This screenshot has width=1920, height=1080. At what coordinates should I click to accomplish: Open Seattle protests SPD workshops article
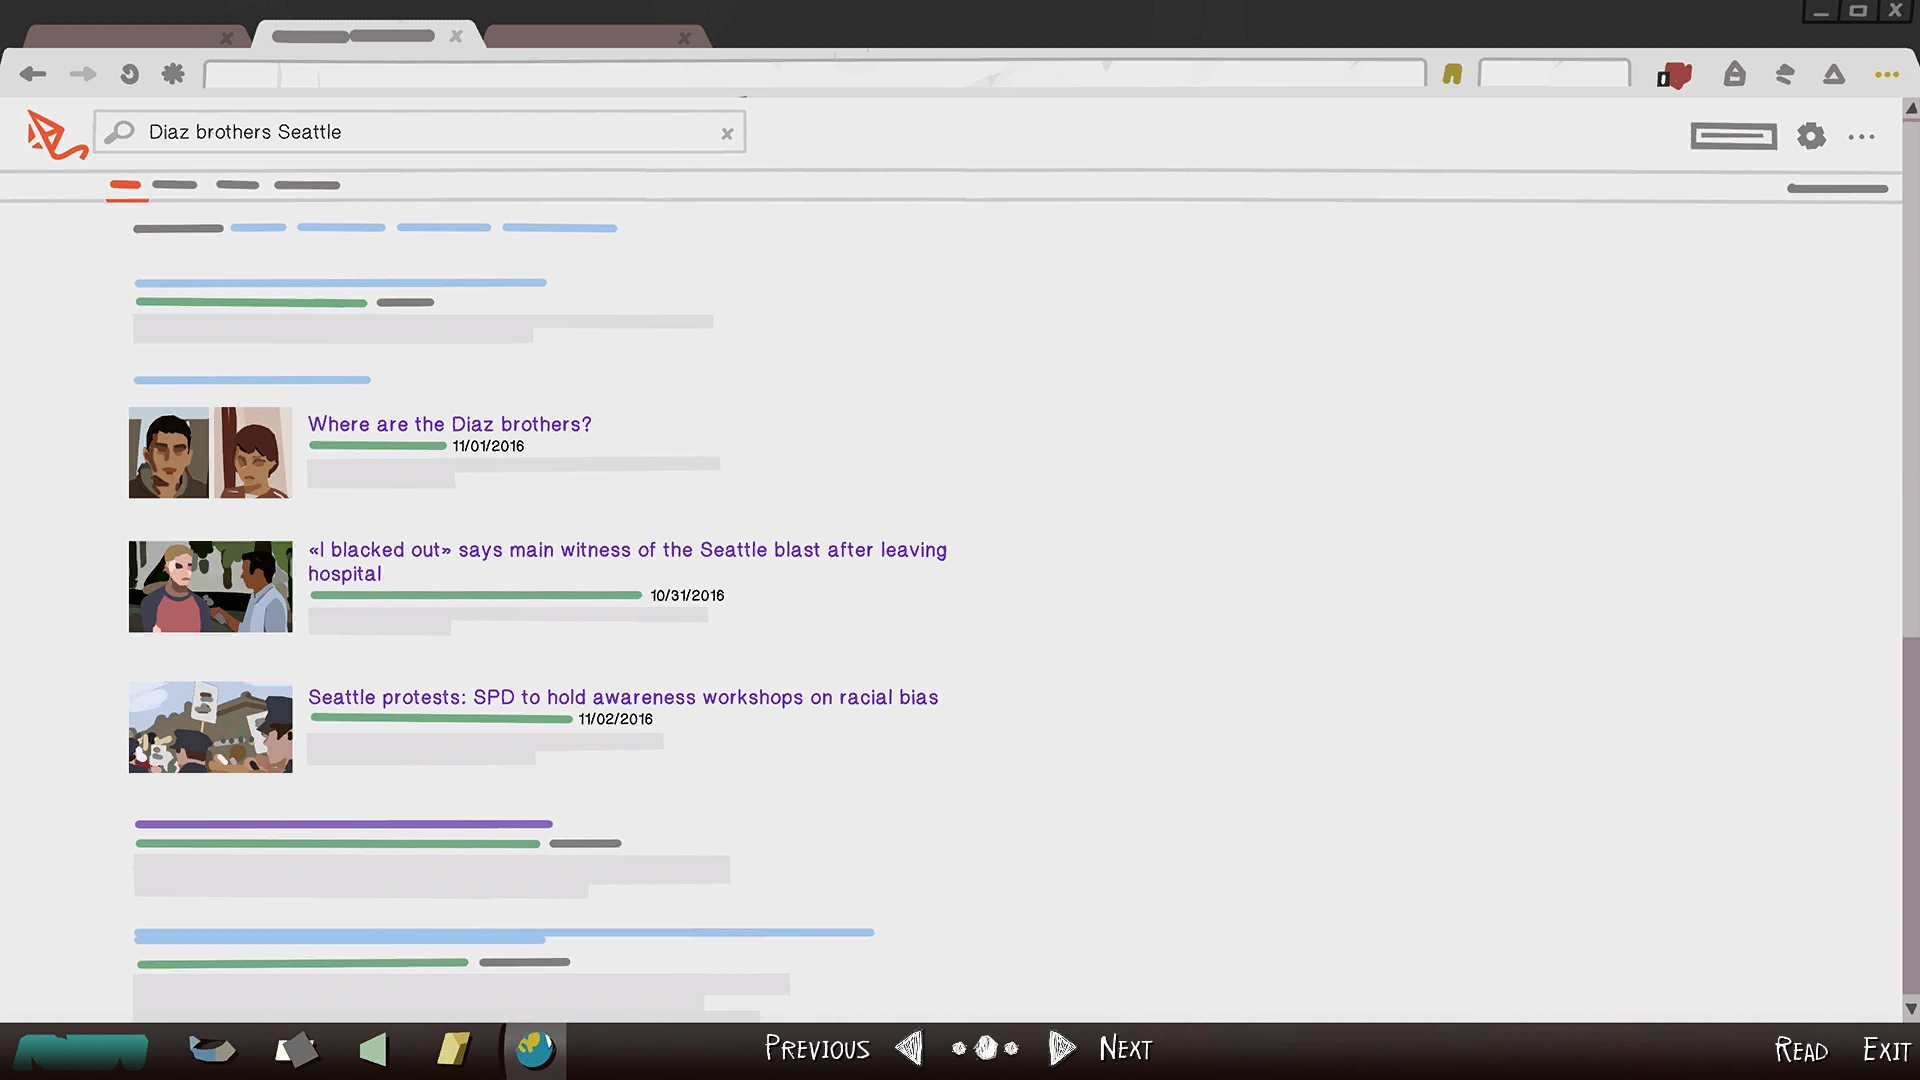pos(622,697)
